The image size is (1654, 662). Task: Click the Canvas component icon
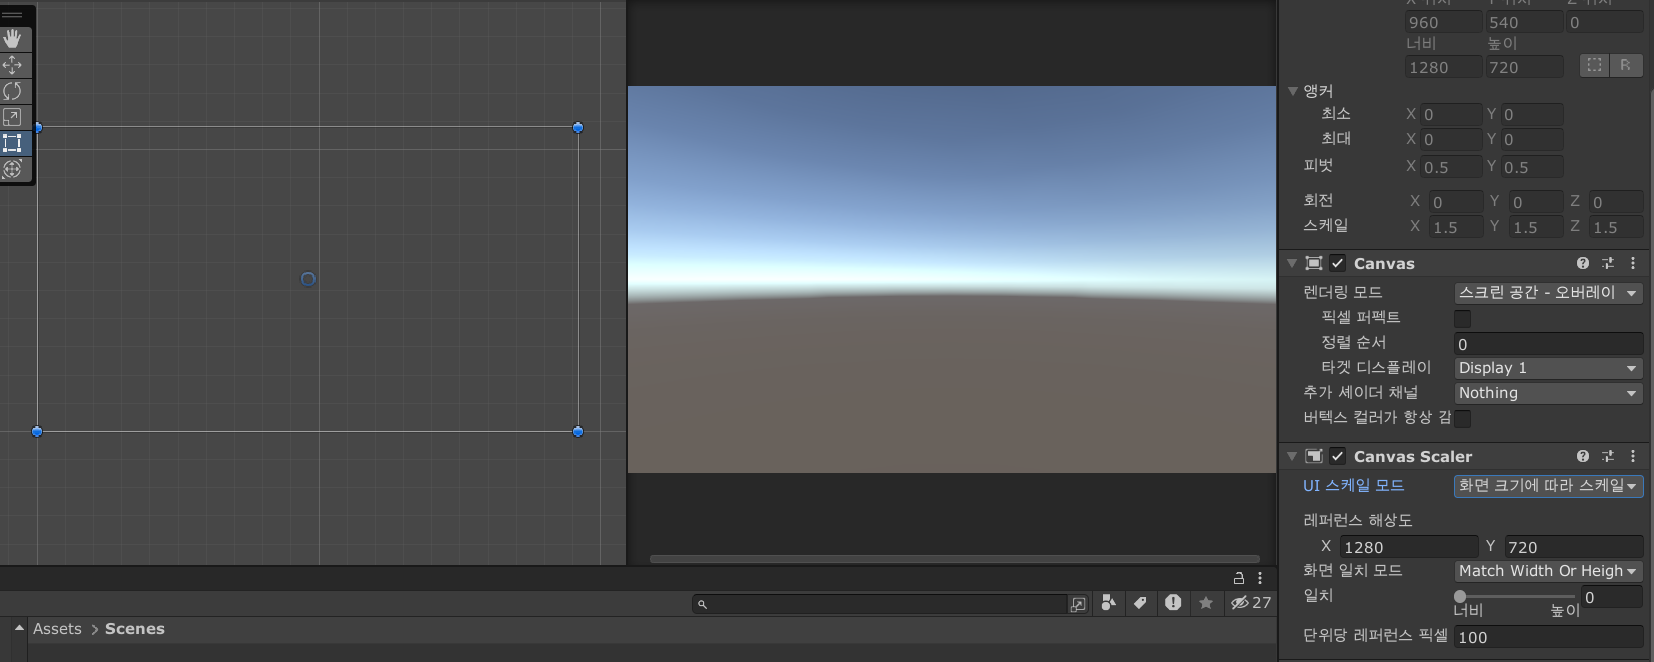tap(1314, 263)
